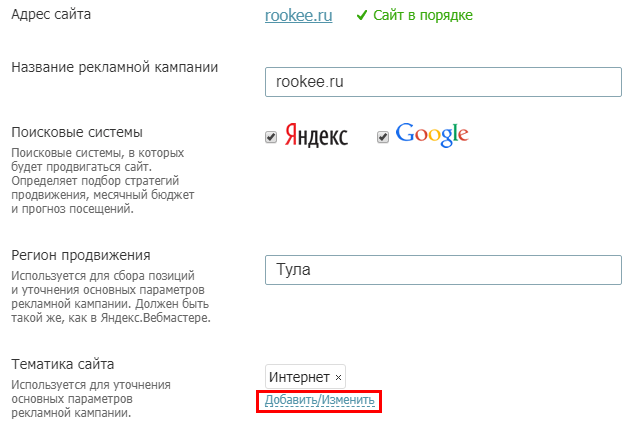
Task: Click the campaign name input field
Action: click(x=443, y=82)
